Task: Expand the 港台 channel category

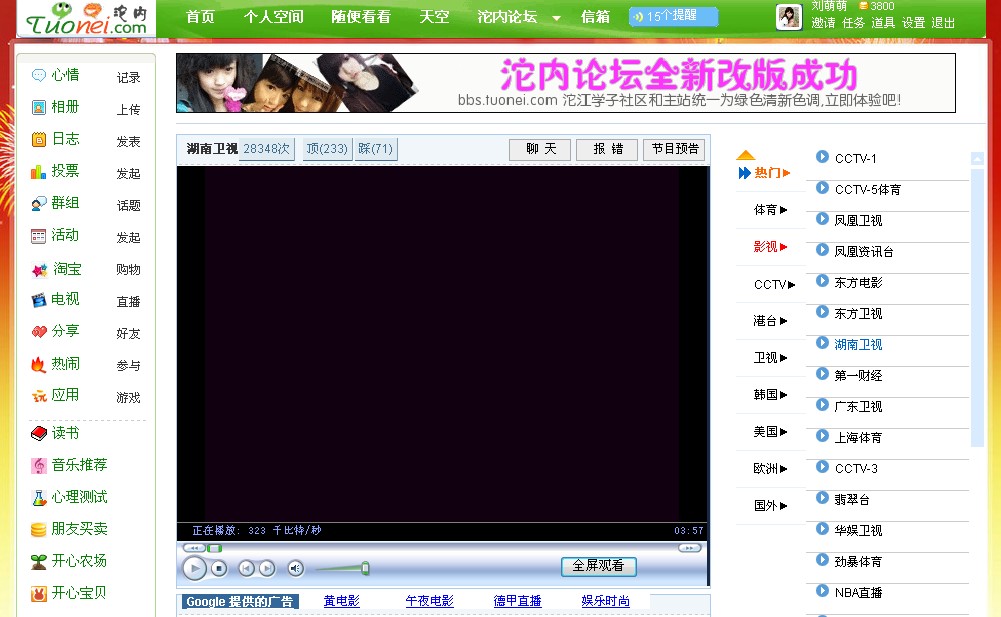Action: 771,321
